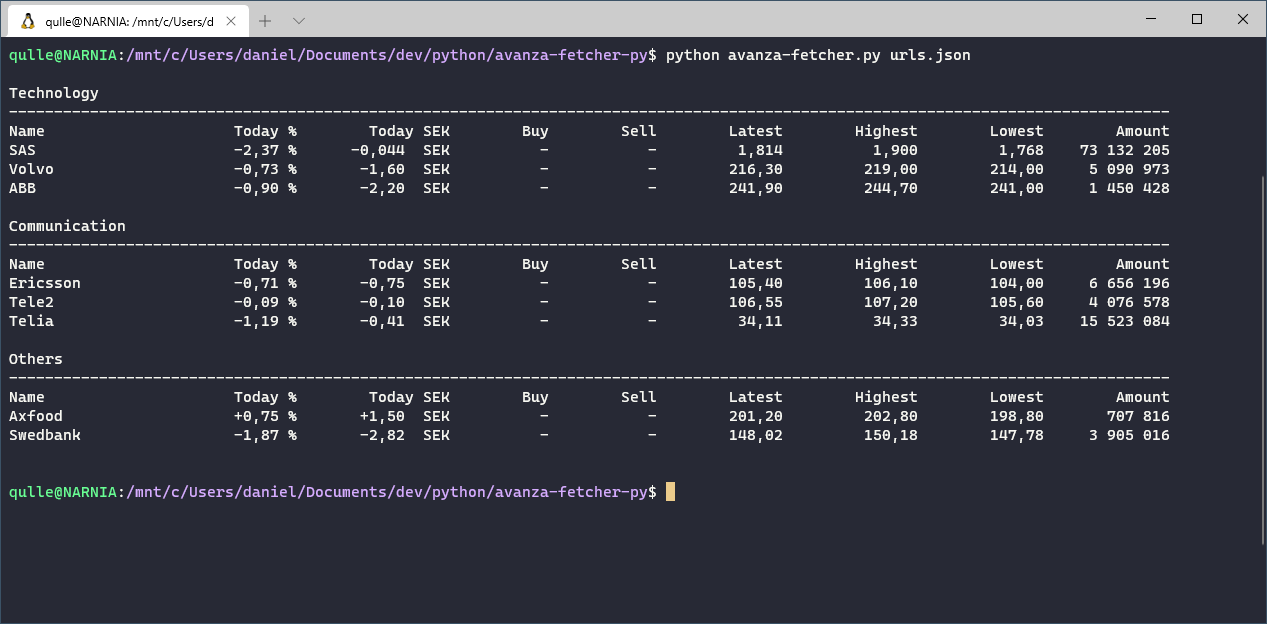This screenshot has height=624, width=1267.
Task: Click the ABB row name
Action: point(22,188)
